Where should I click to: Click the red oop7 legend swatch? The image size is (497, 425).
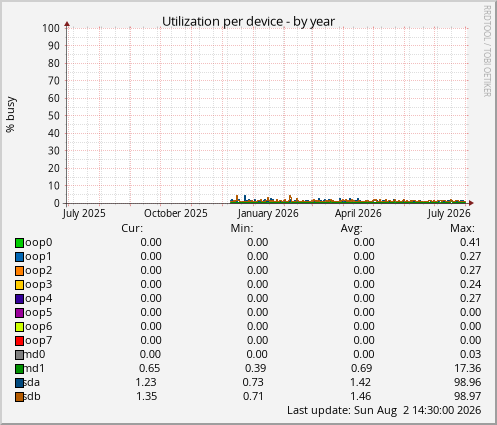pyautogui.click(x=19, y=341)
